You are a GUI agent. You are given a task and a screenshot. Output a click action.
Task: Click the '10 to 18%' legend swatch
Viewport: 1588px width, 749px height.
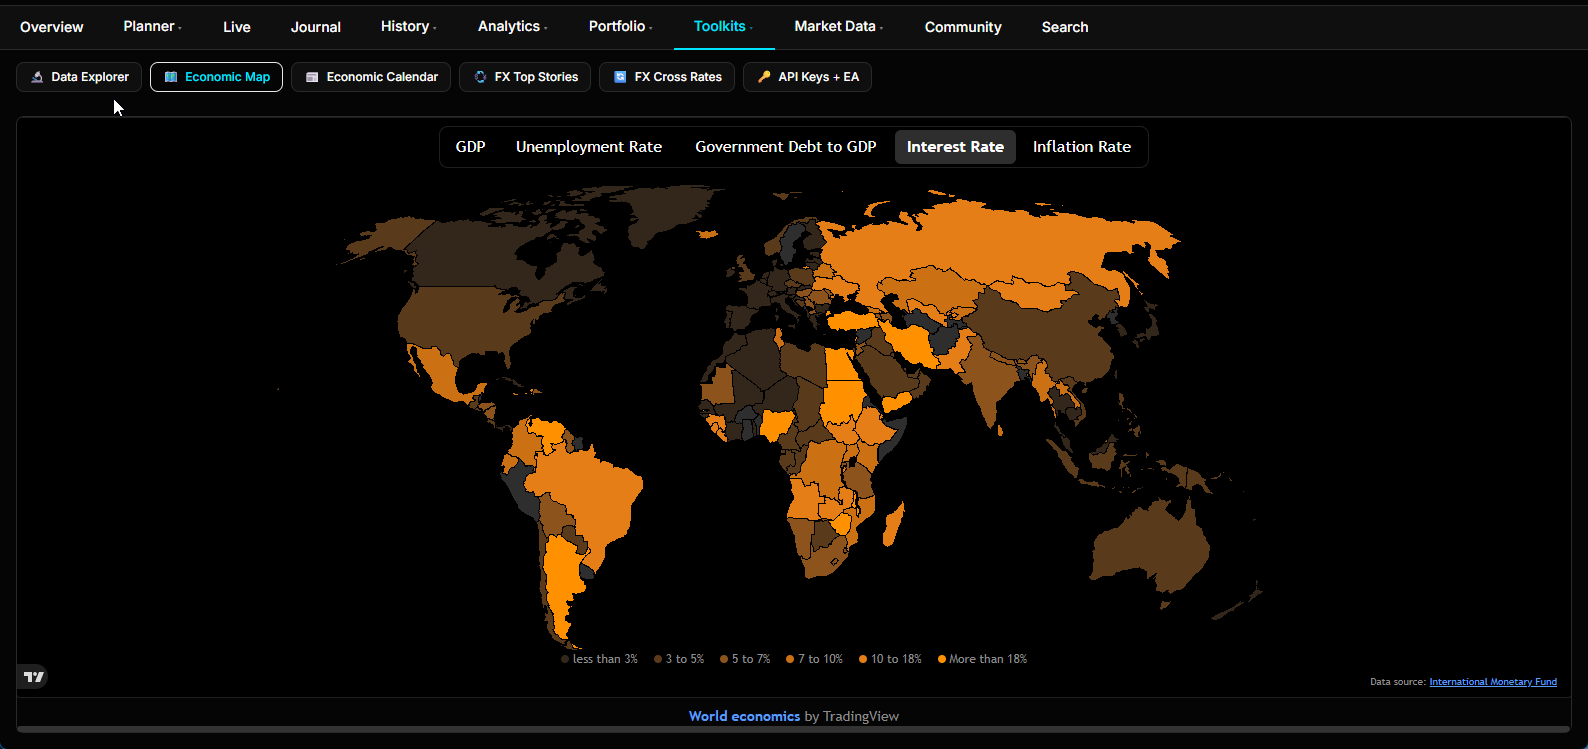pyautogui.click(x=863, y=659)
